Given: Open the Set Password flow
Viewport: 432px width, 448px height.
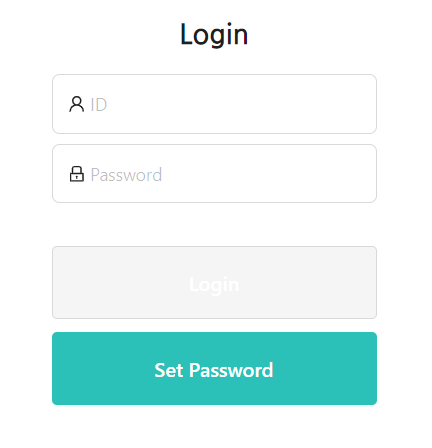Looking at the screenshot, I should point(214,368).
